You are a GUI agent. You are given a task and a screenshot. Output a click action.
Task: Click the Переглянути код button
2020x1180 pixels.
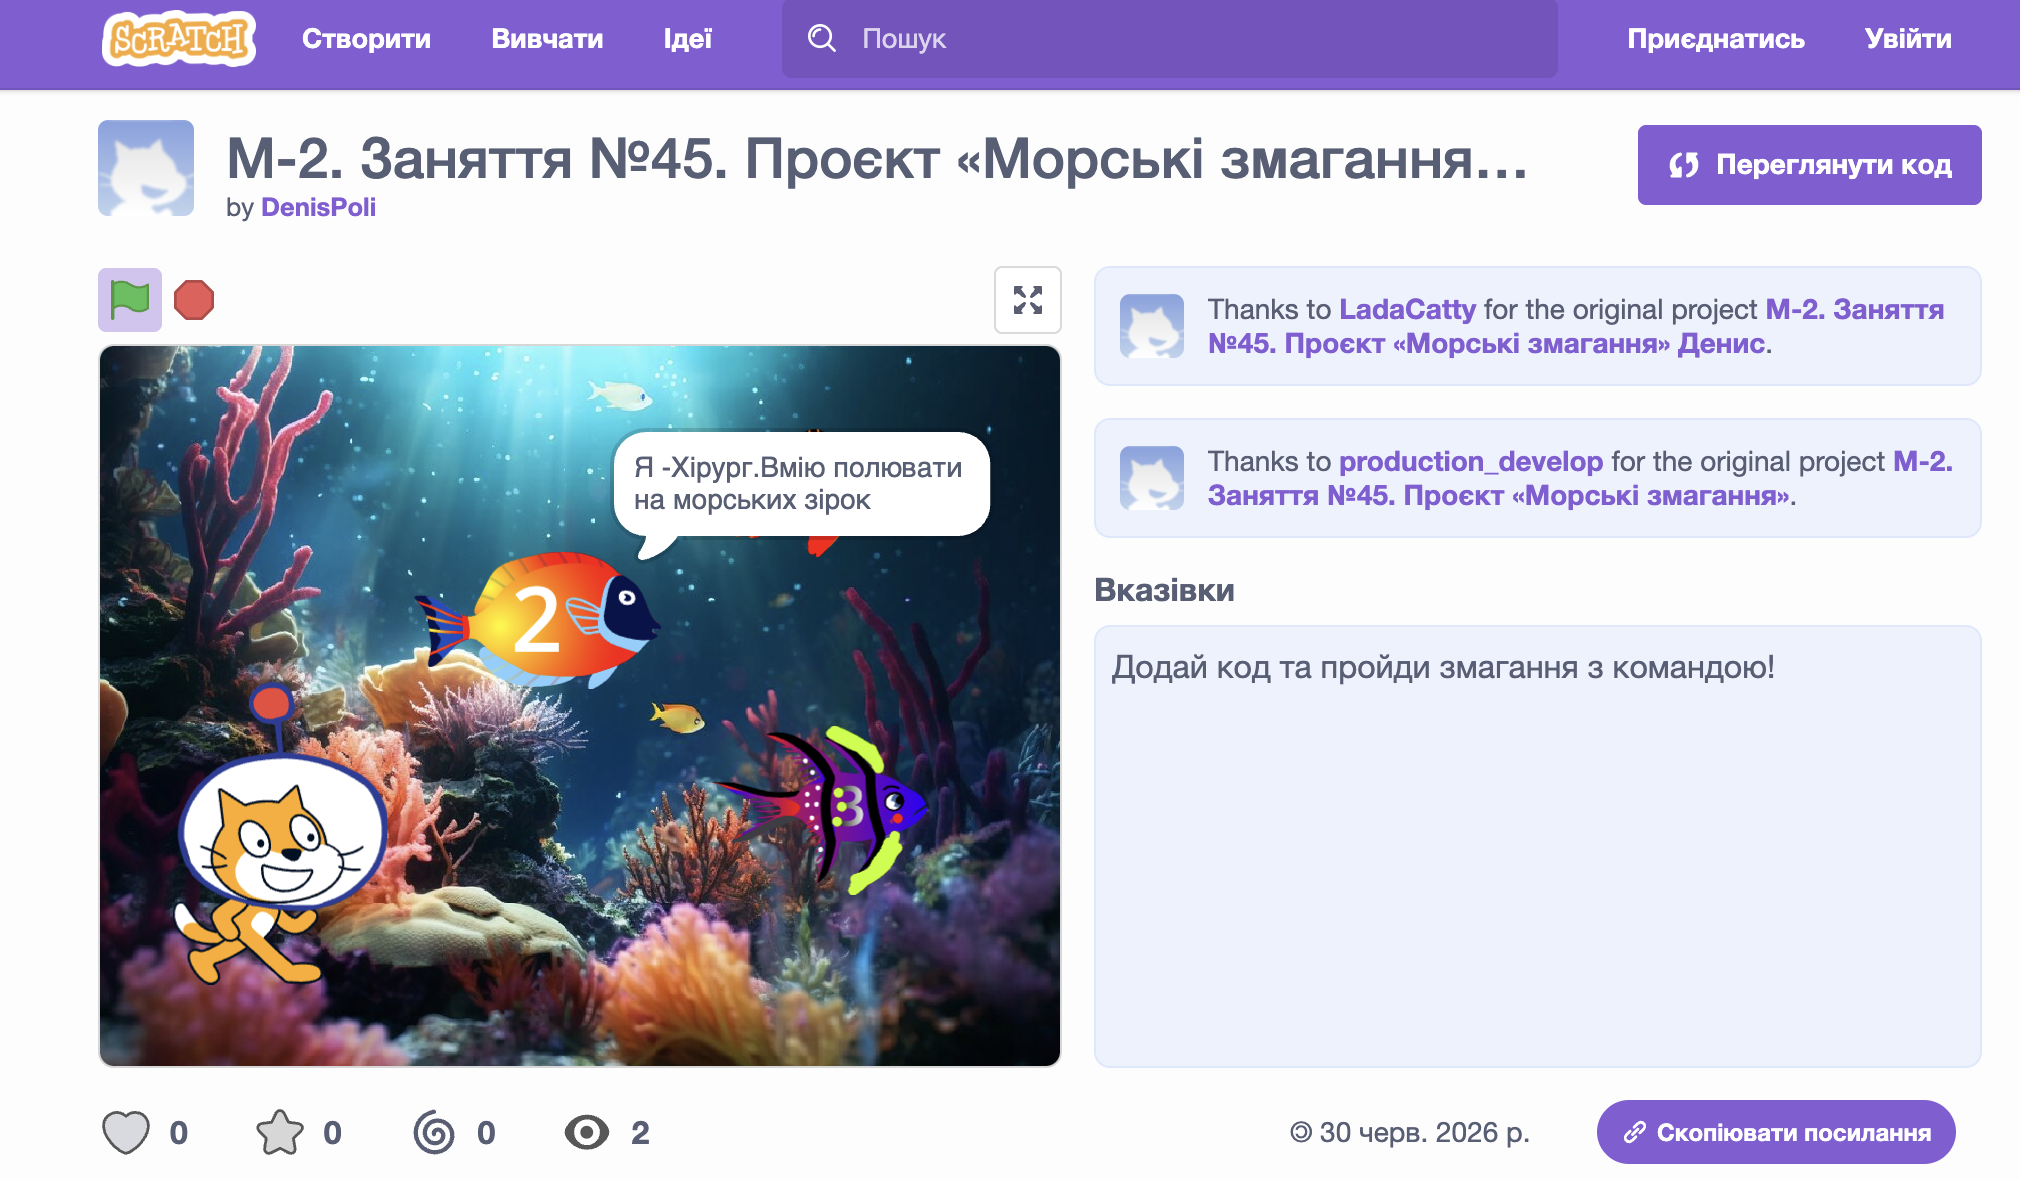click(x=1809, y=165)
